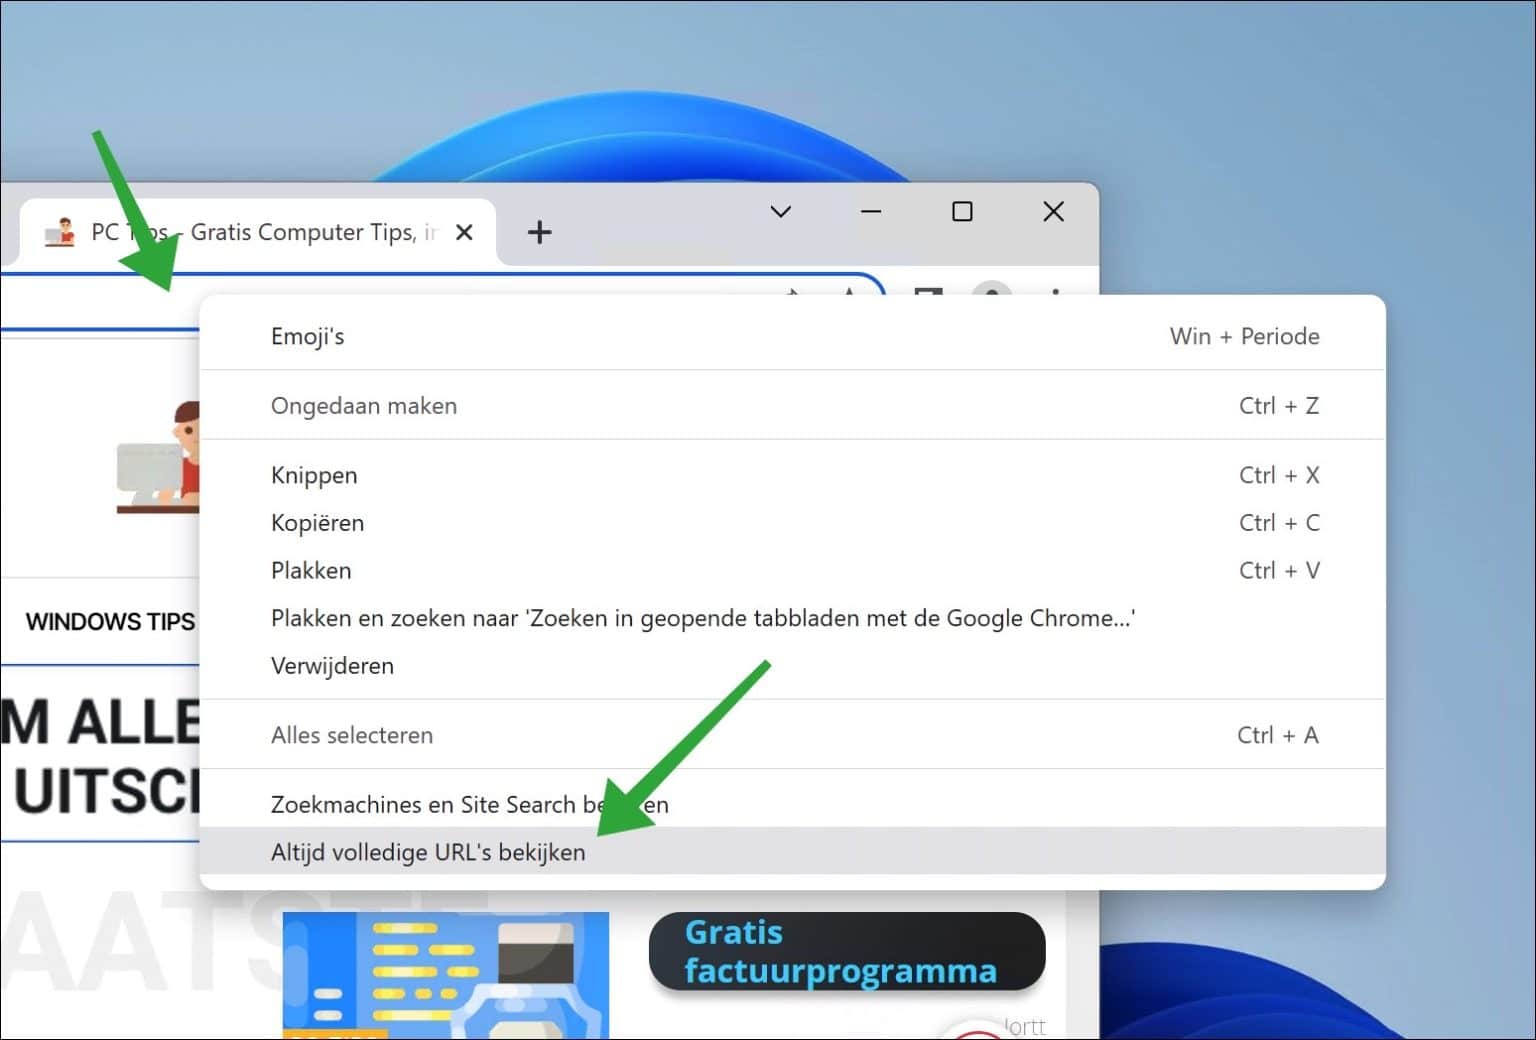1536x1040 pixels.
Task: Open a new tab with the plus icon
Action: 540,232
